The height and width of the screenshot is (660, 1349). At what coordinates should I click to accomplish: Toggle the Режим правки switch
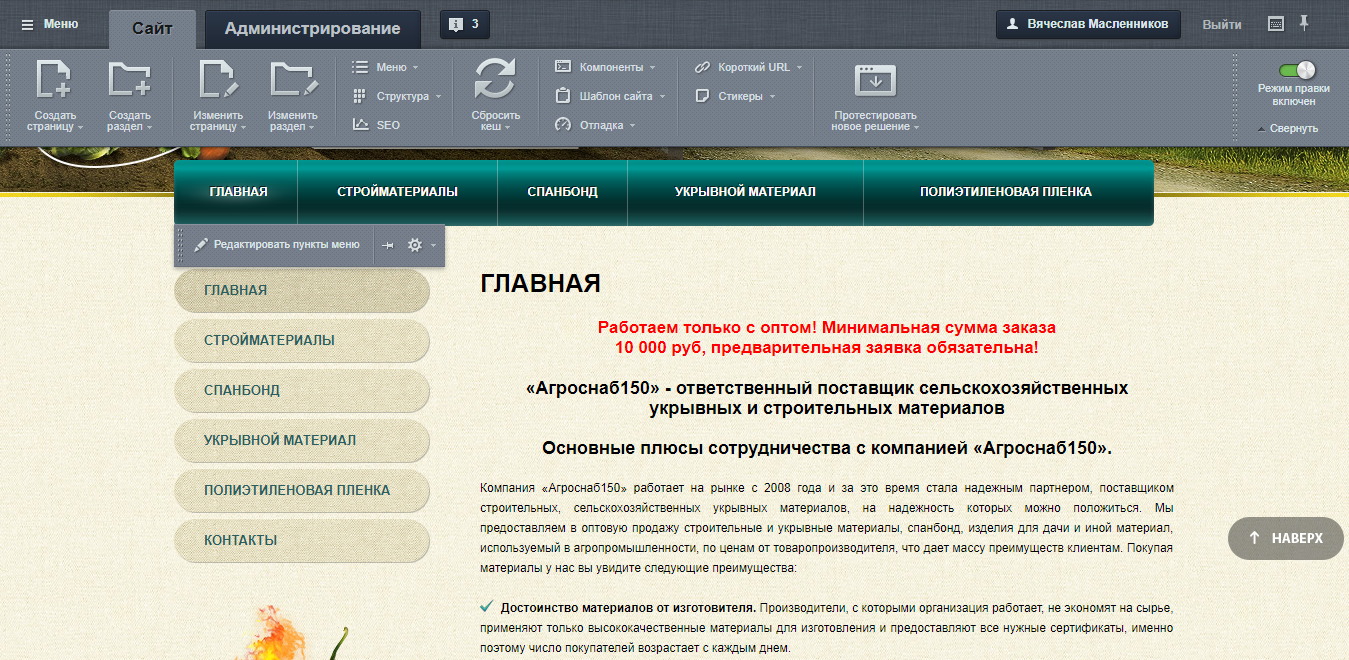(x=1297, y=70)
